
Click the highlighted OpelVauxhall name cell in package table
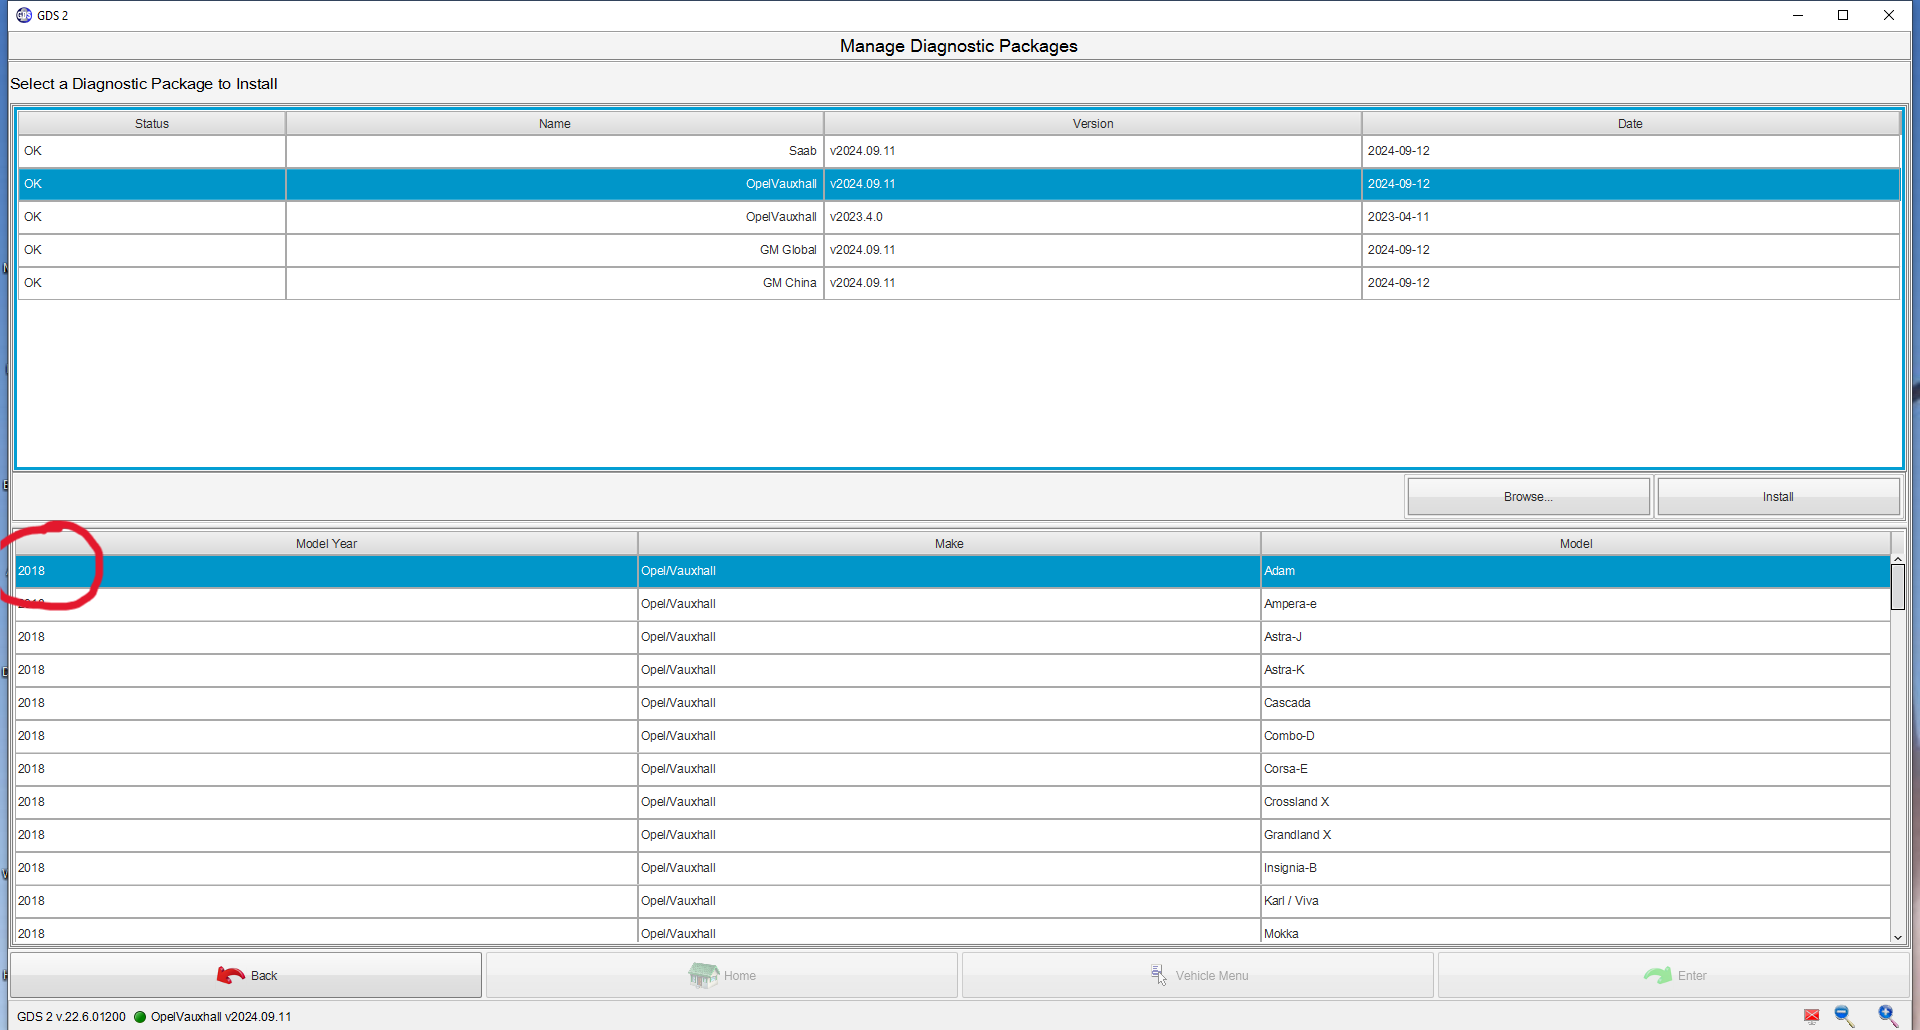(x=555, y=184)
